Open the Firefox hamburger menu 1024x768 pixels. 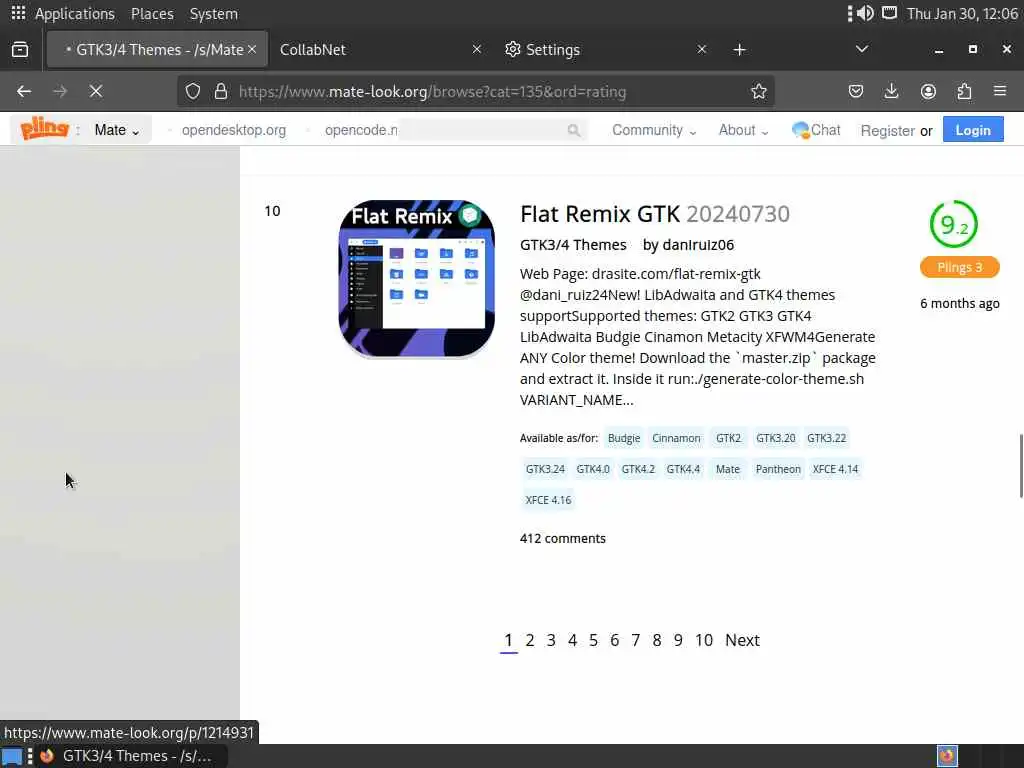1000,91
